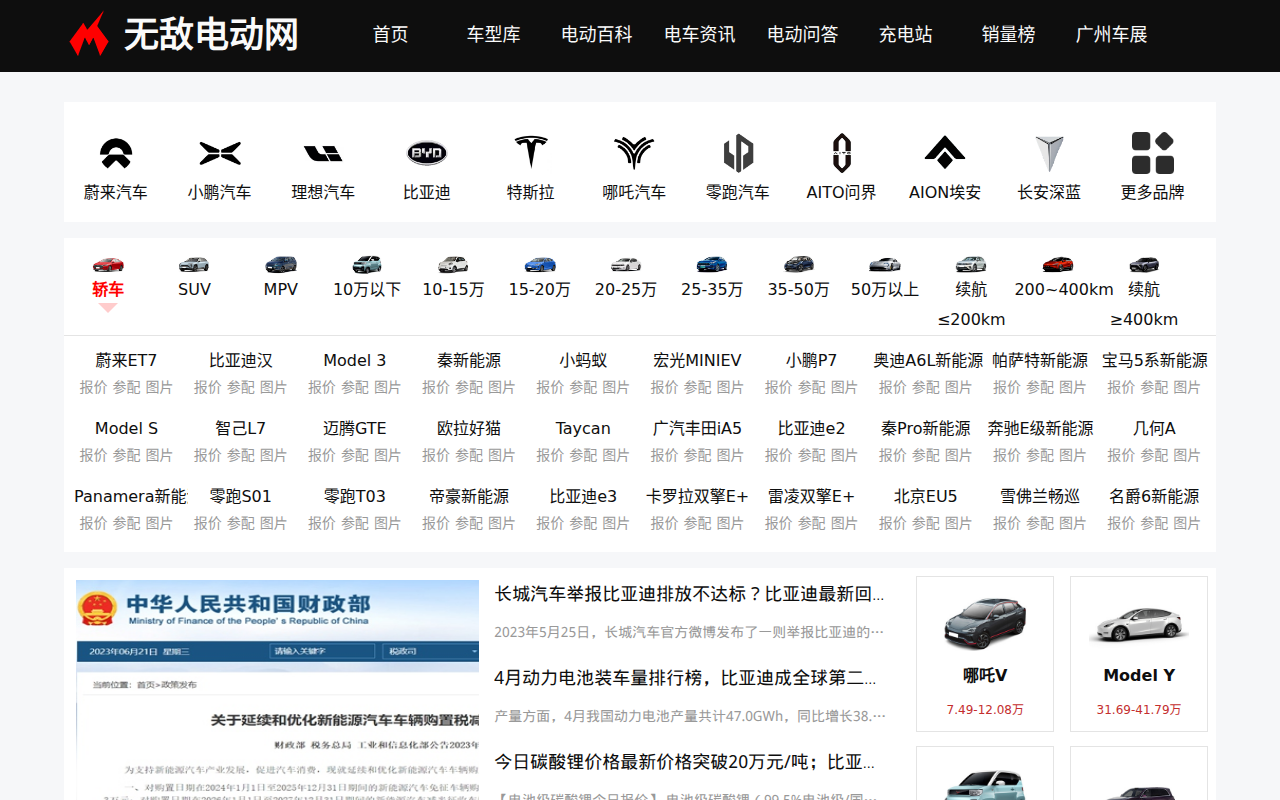1280x800 pixels.
Task: Open the 小蚂蚁 model link
Action: (x=583, y=360)
